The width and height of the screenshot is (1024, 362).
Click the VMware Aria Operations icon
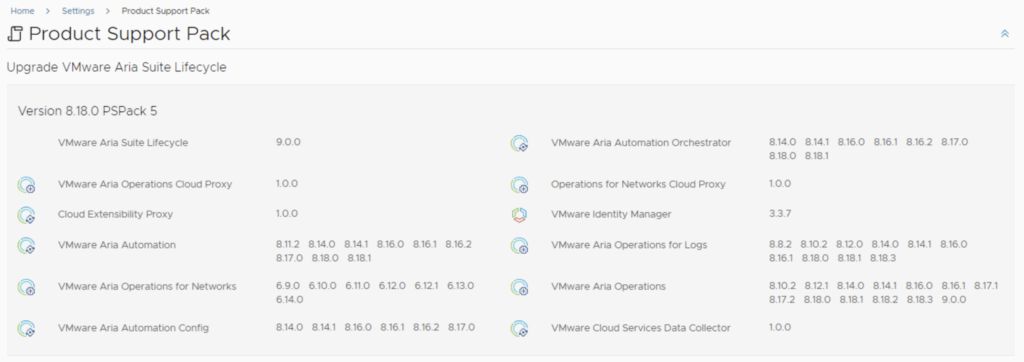pyautogui.click(x=519, y=287)
